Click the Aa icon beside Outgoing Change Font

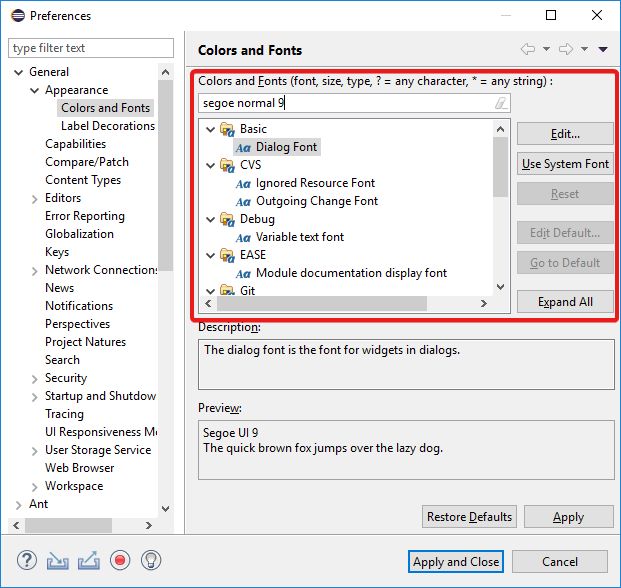(x=243, y=202)
